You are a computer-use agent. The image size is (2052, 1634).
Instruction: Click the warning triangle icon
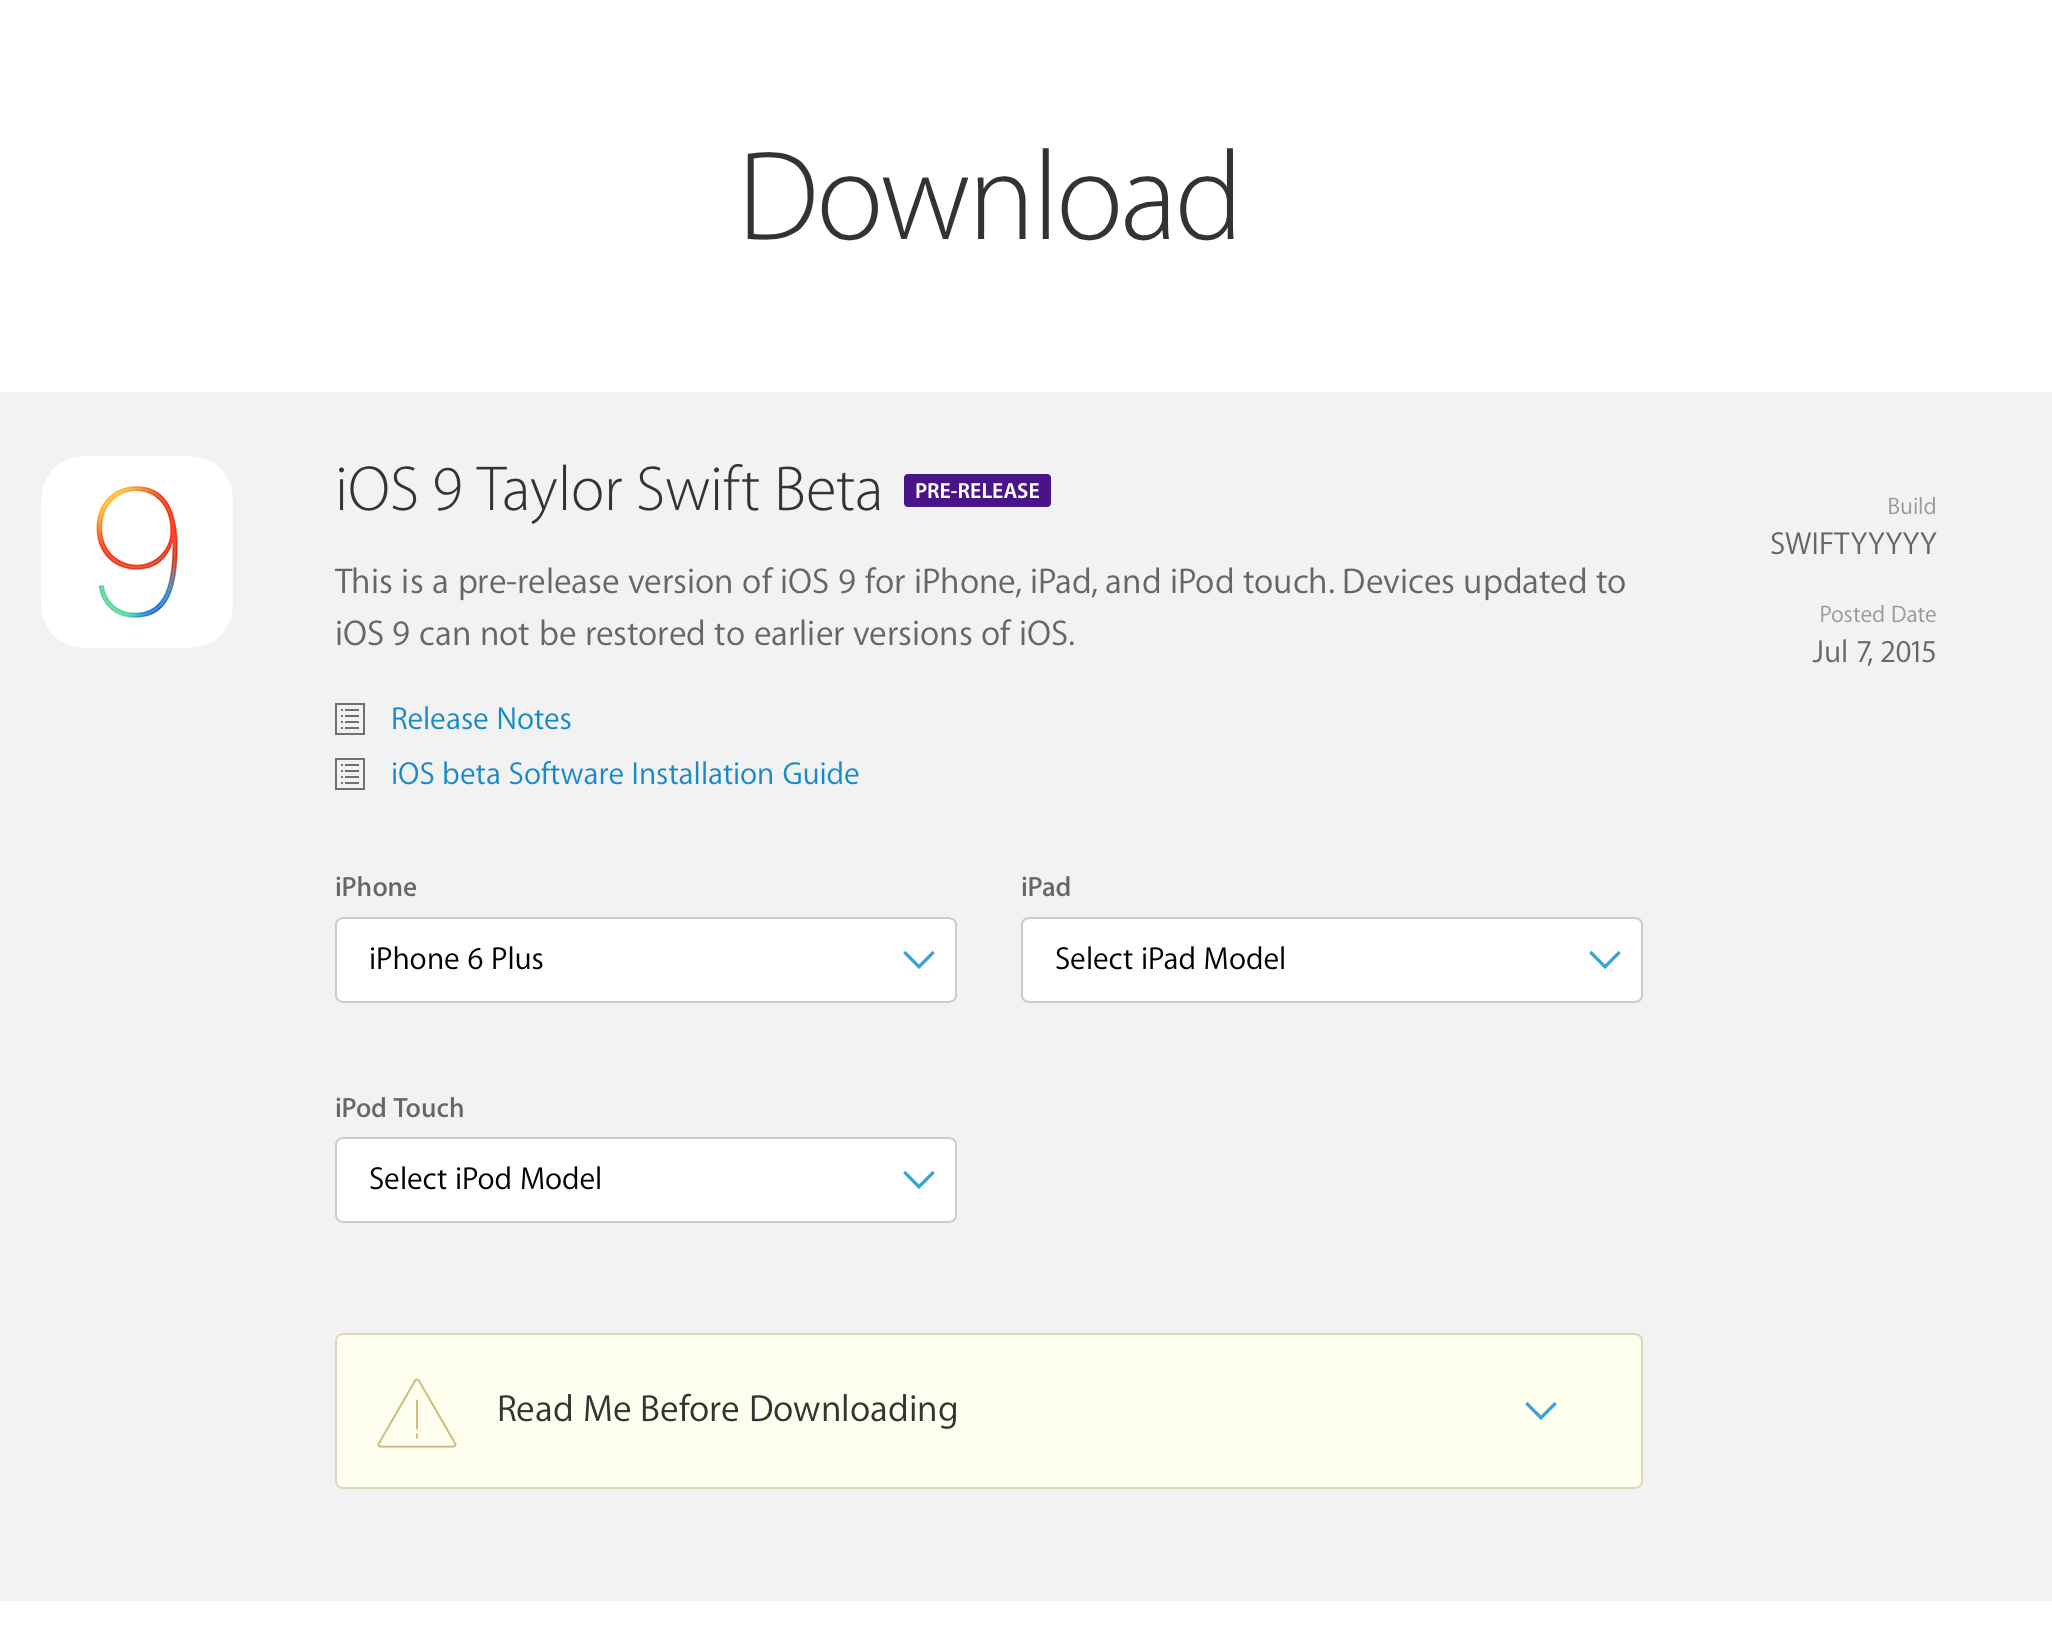point(417,1412)
